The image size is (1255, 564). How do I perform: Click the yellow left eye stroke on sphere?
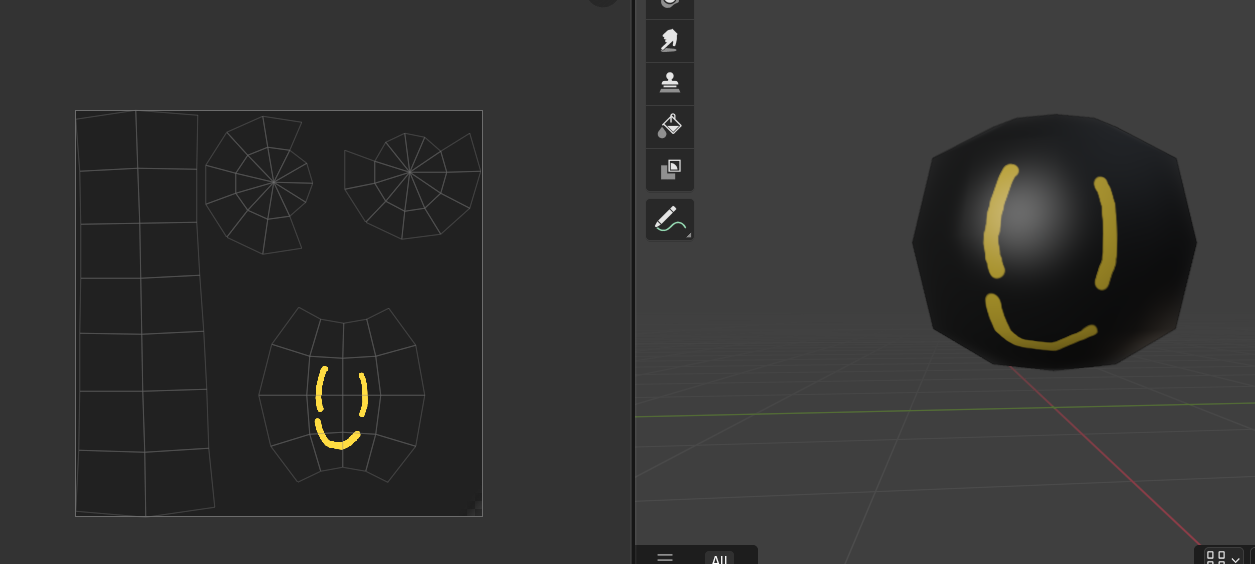[998, 222]
